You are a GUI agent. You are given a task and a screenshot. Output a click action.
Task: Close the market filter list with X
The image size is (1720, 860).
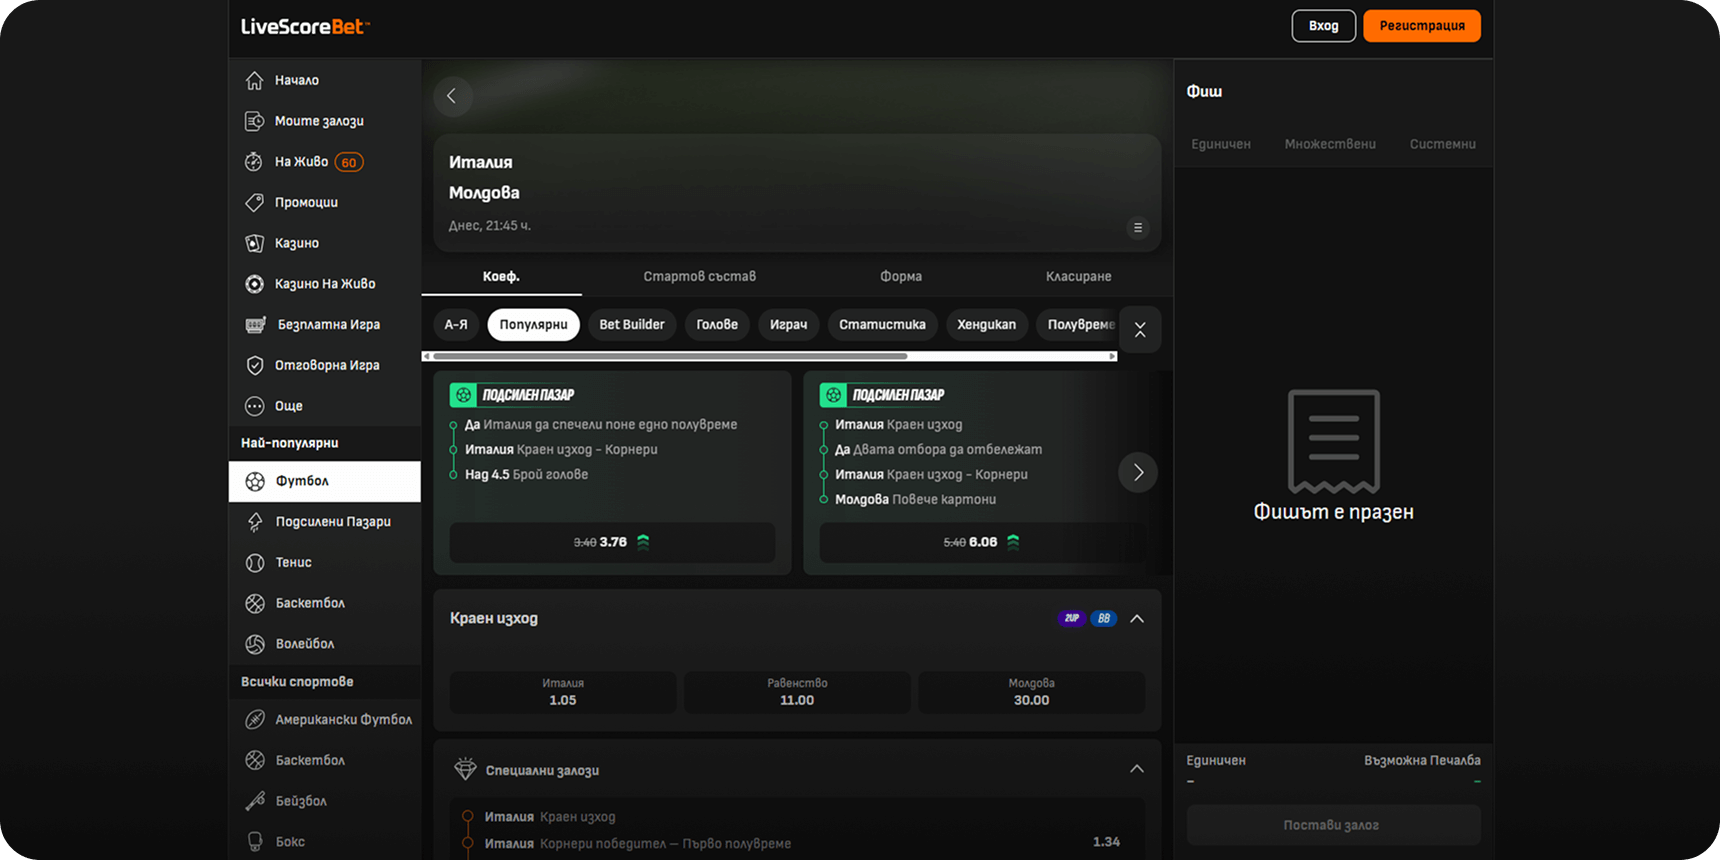[x=1140, y=330]
